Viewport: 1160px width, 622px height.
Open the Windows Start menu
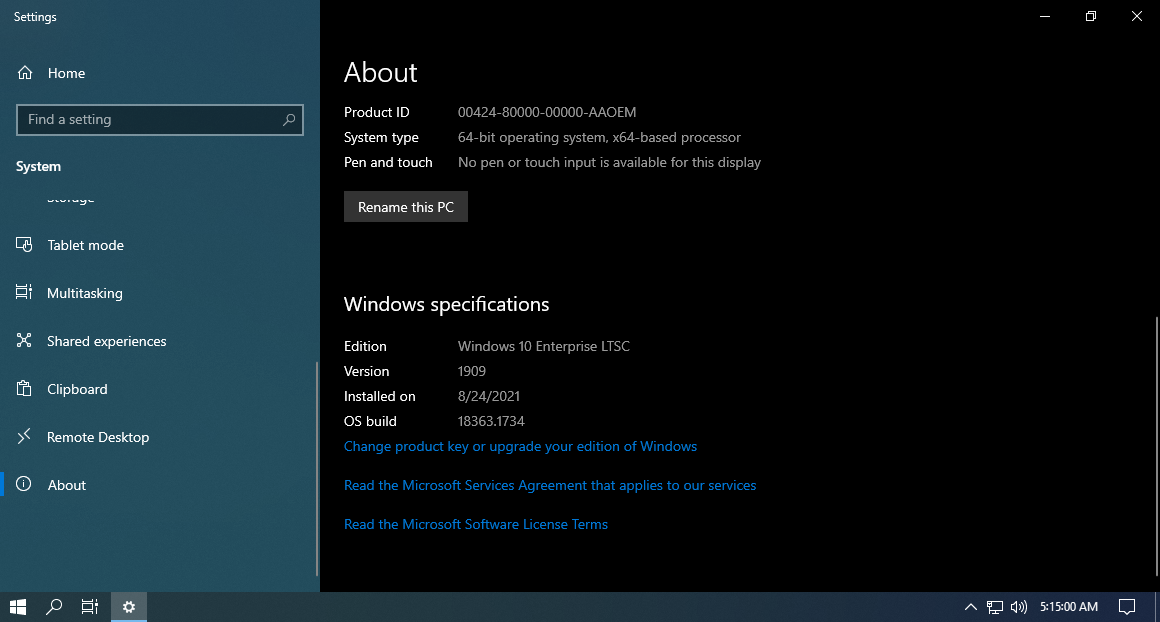click(x=18, y=607)
